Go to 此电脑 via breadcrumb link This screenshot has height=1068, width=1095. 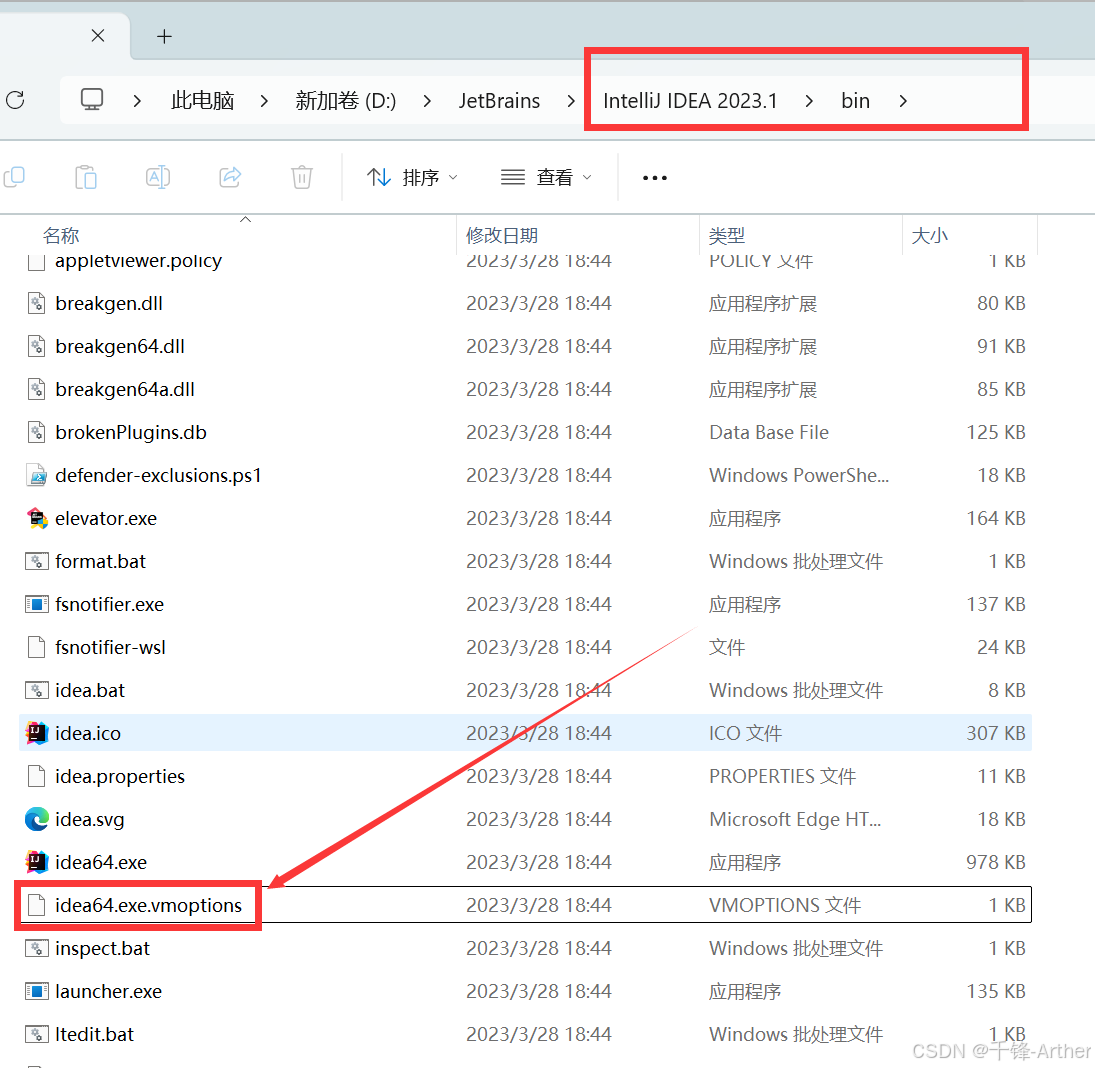click(202, 100)
